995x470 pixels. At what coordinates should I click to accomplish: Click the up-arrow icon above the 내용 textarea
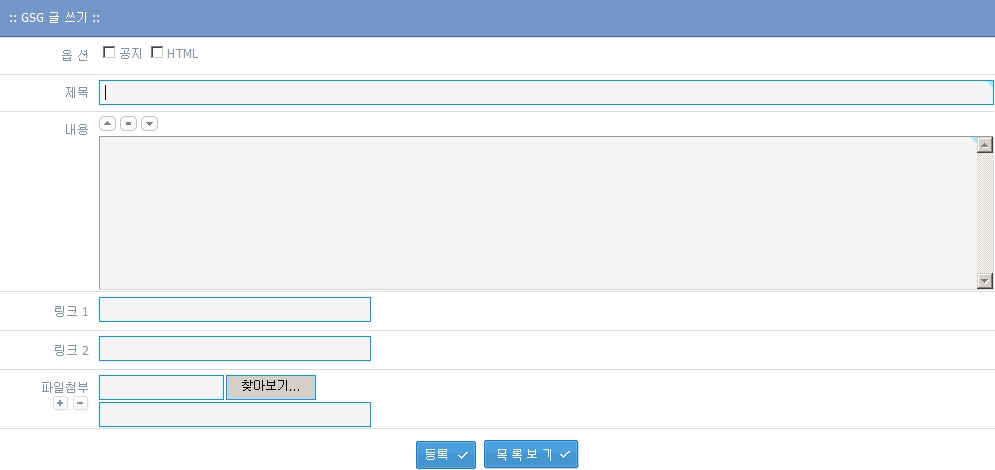[x=108, y=124]
